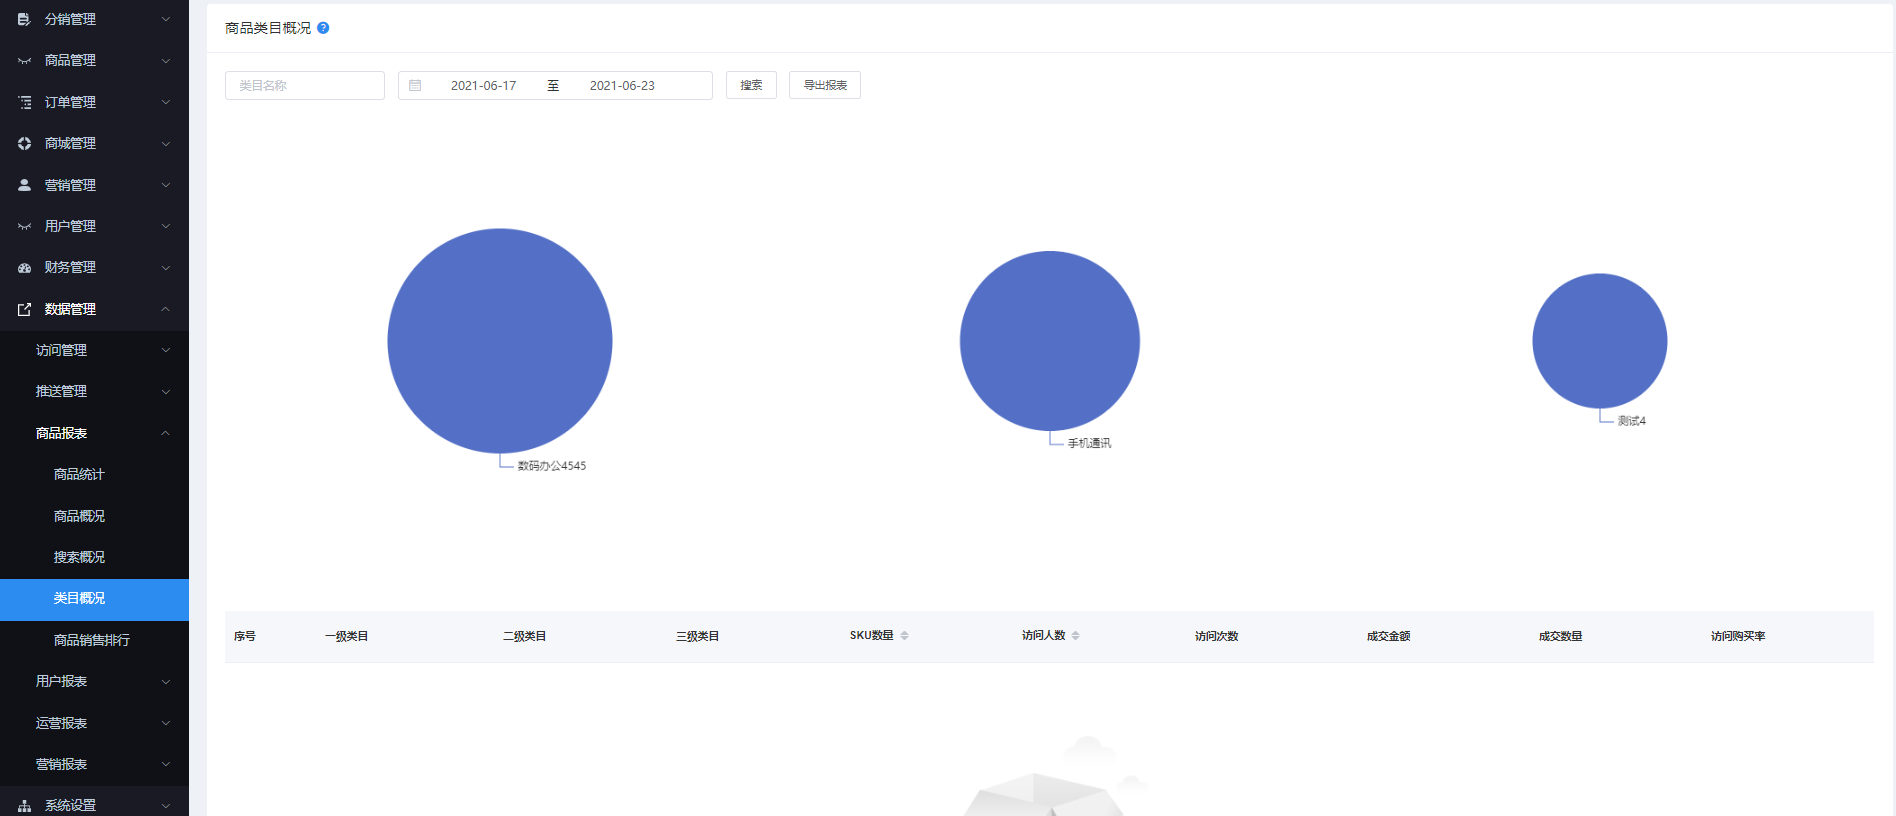The image size is (1896, 816).
Task: Open the 商品销售排行 menu item
Action: (x=91, y=640)
